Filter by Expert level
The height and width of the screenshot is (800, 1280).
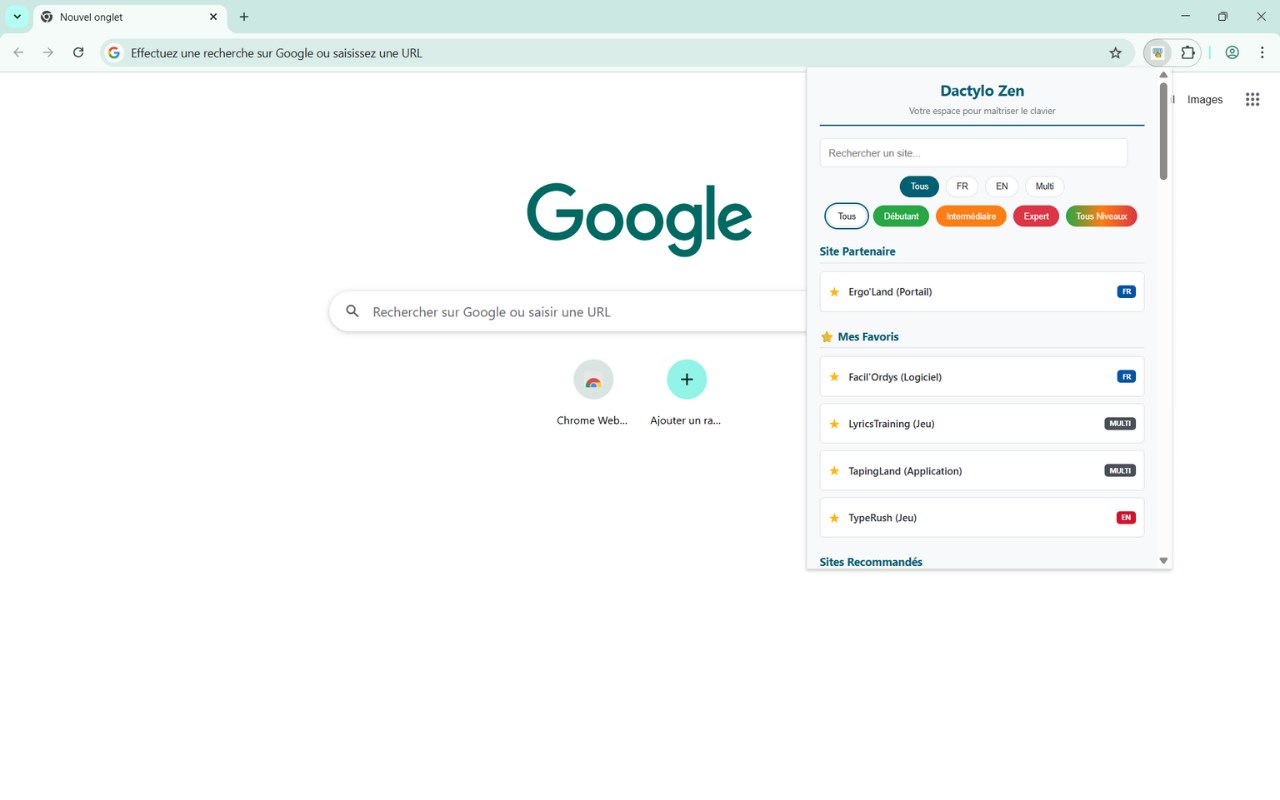click(1036, 216)
